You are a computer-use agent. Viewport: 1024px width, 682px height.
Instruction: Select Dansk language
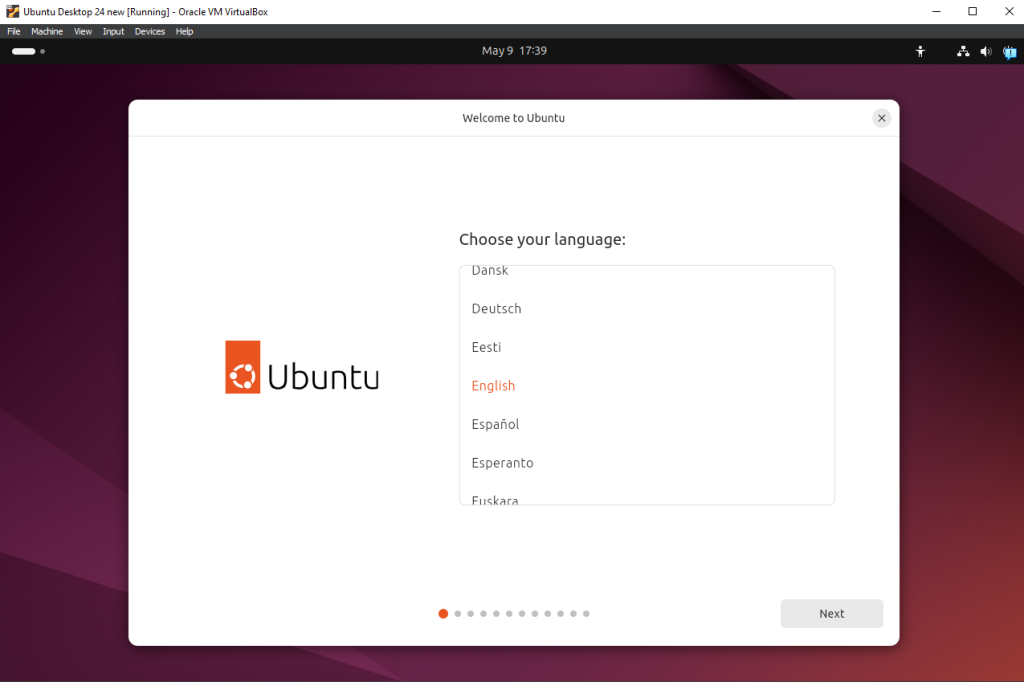click(647, 270)
